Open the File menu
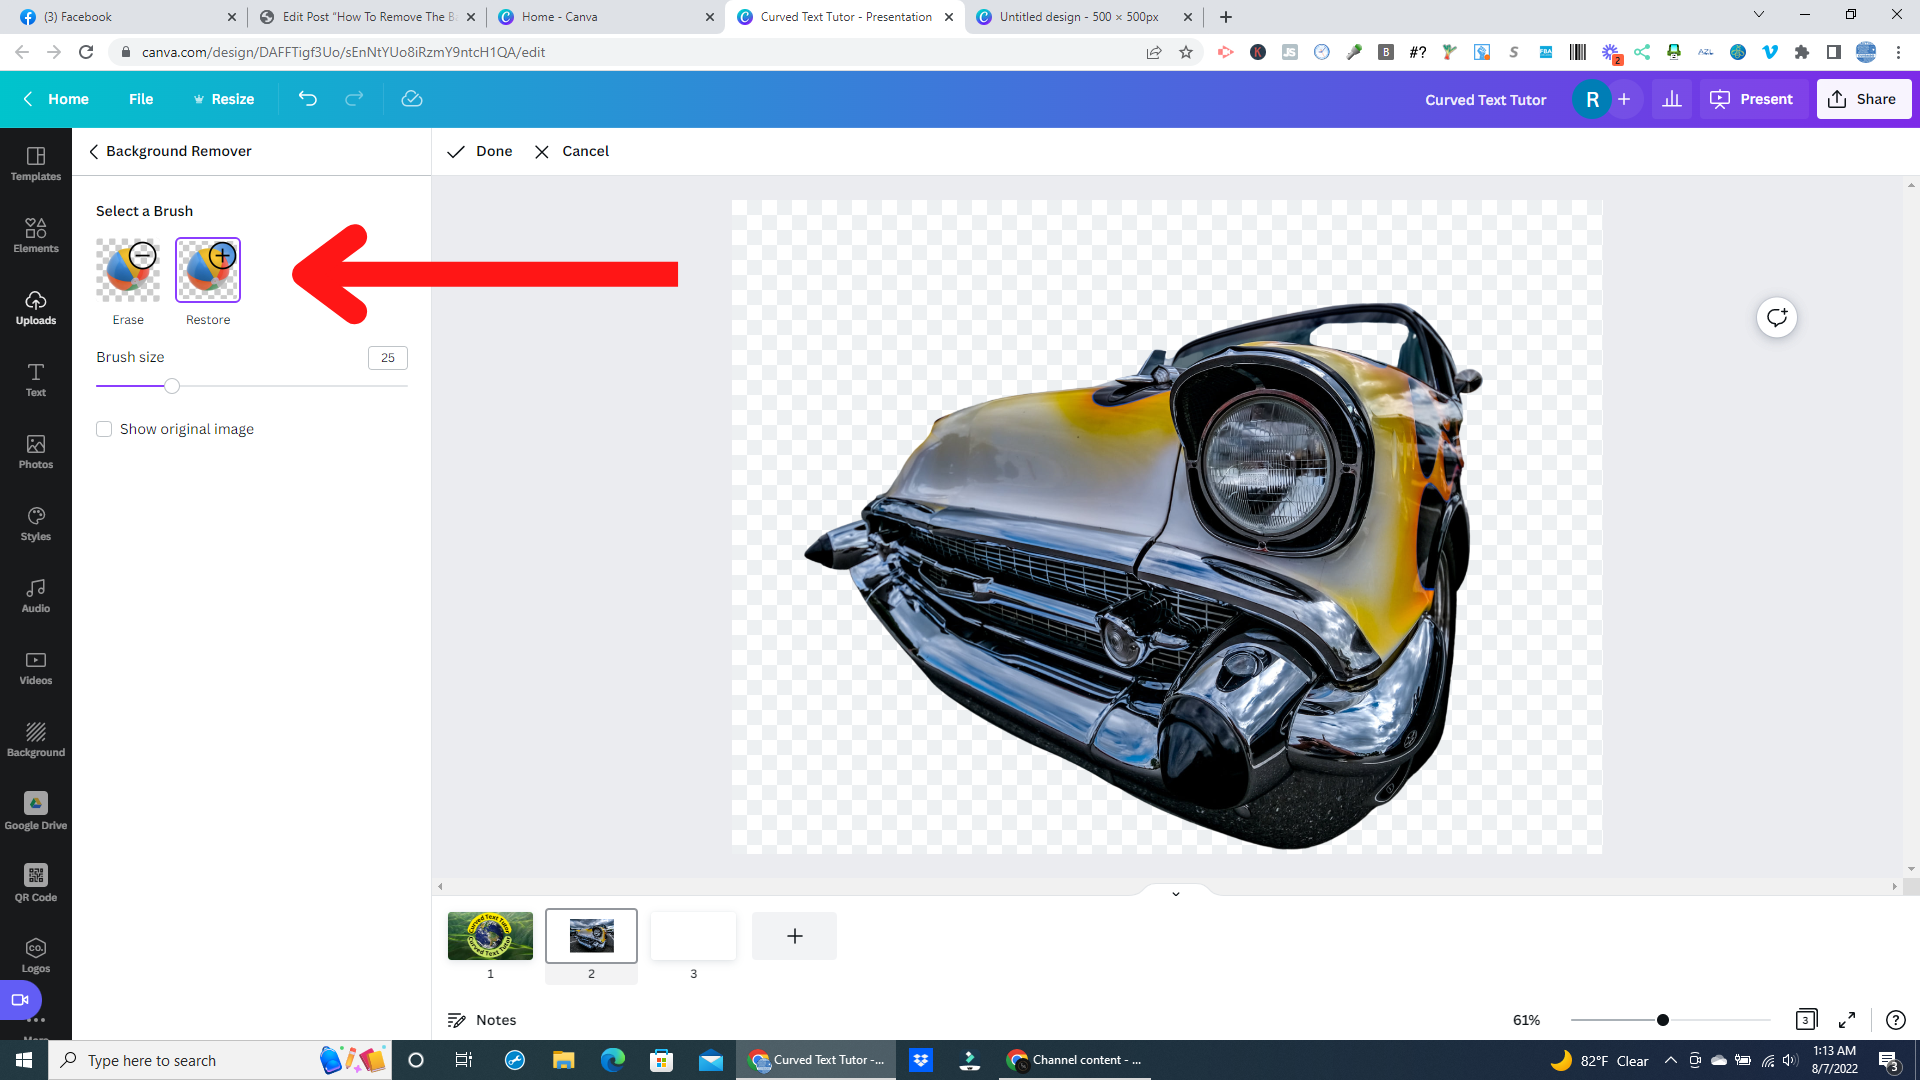The height and width of the screenshot is (1080, 1920). coord(141,99)
